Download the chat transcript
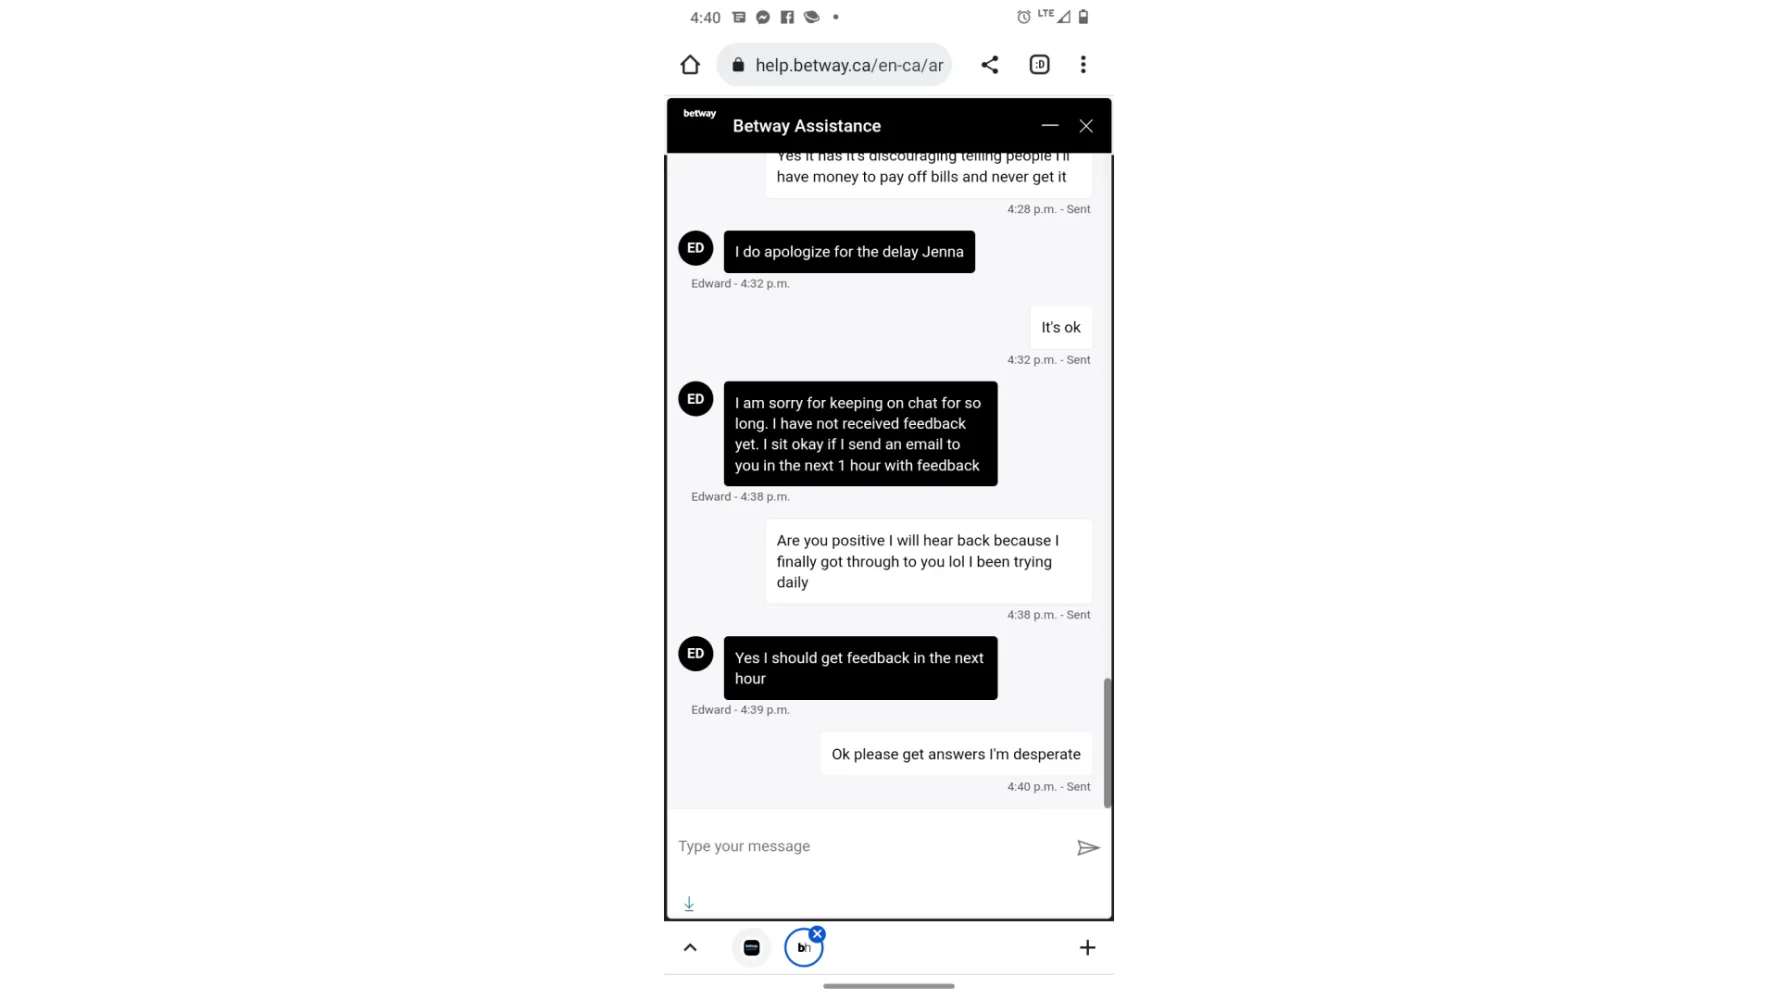Viewport: 1778px width, 1000px height. (689, 904)
